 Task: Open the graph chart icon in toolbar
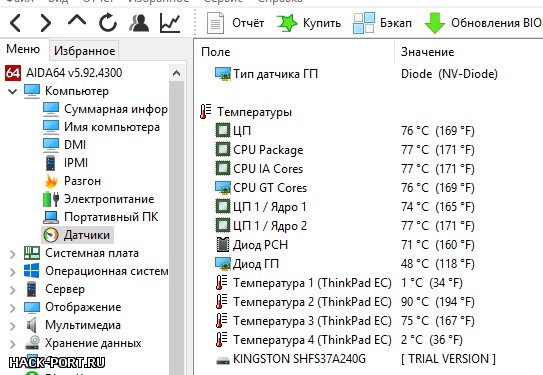(x=170, y=23)
